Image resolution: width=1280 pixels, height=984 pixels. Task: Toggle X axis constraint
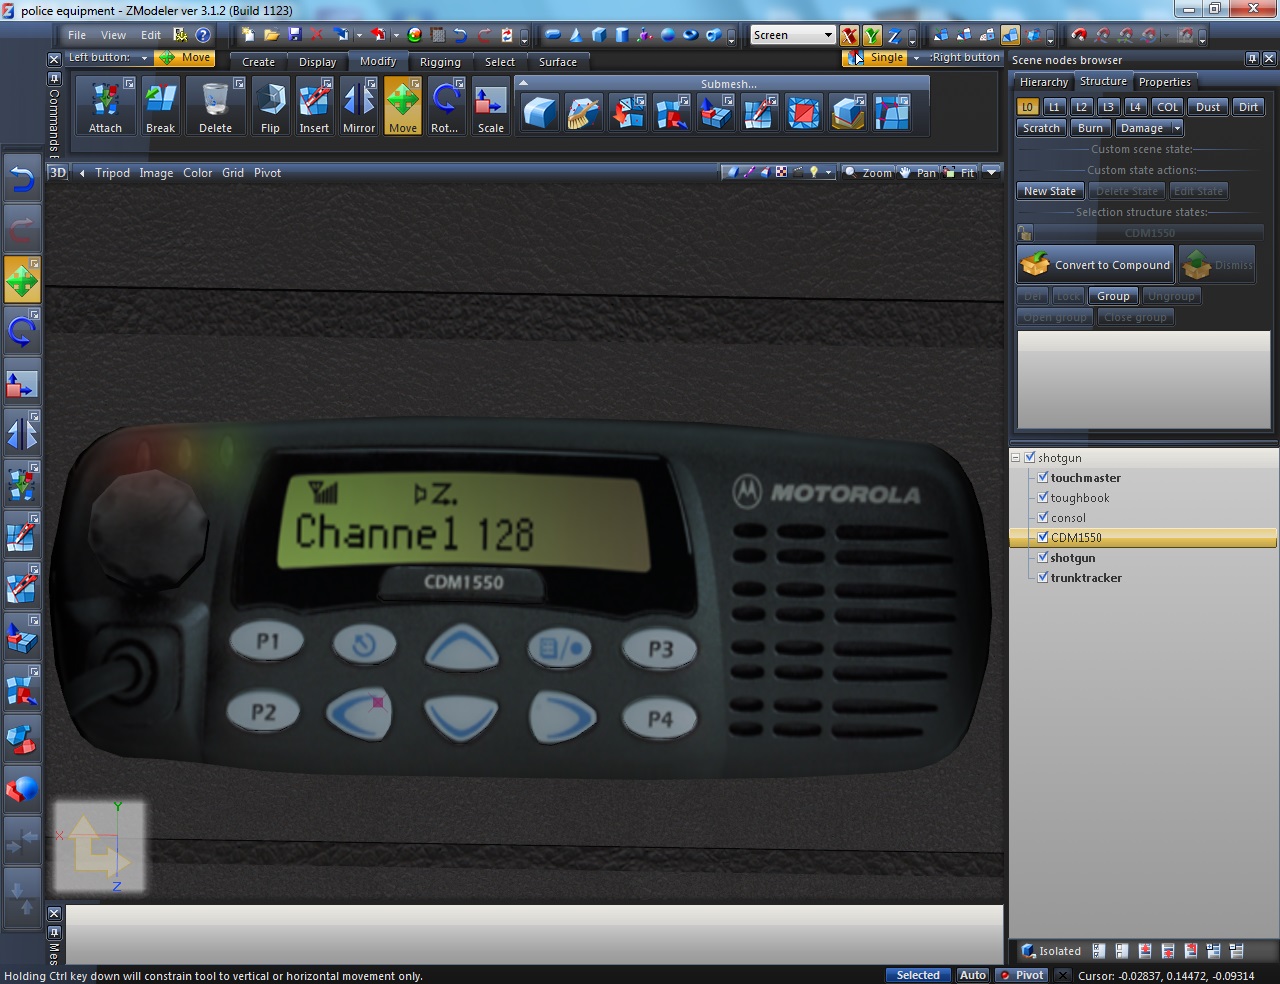click(x=849, y=36)
